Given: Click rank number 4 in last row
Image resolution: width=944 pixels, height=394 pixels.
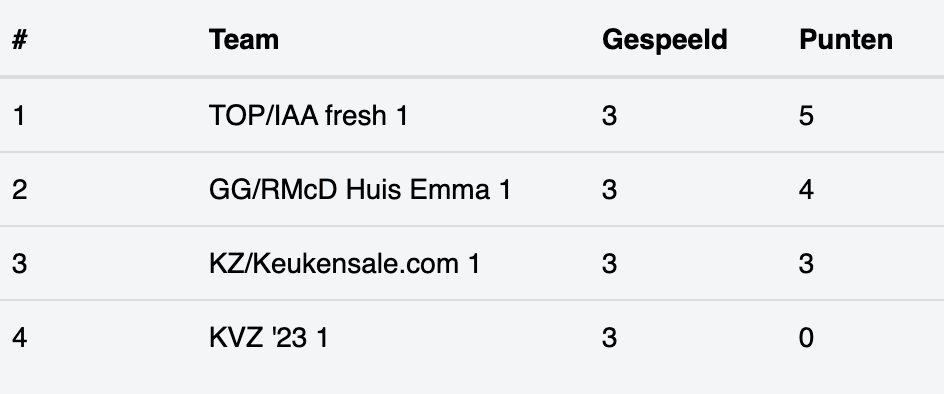Looking at the screenshot, I should coord(19,337).
